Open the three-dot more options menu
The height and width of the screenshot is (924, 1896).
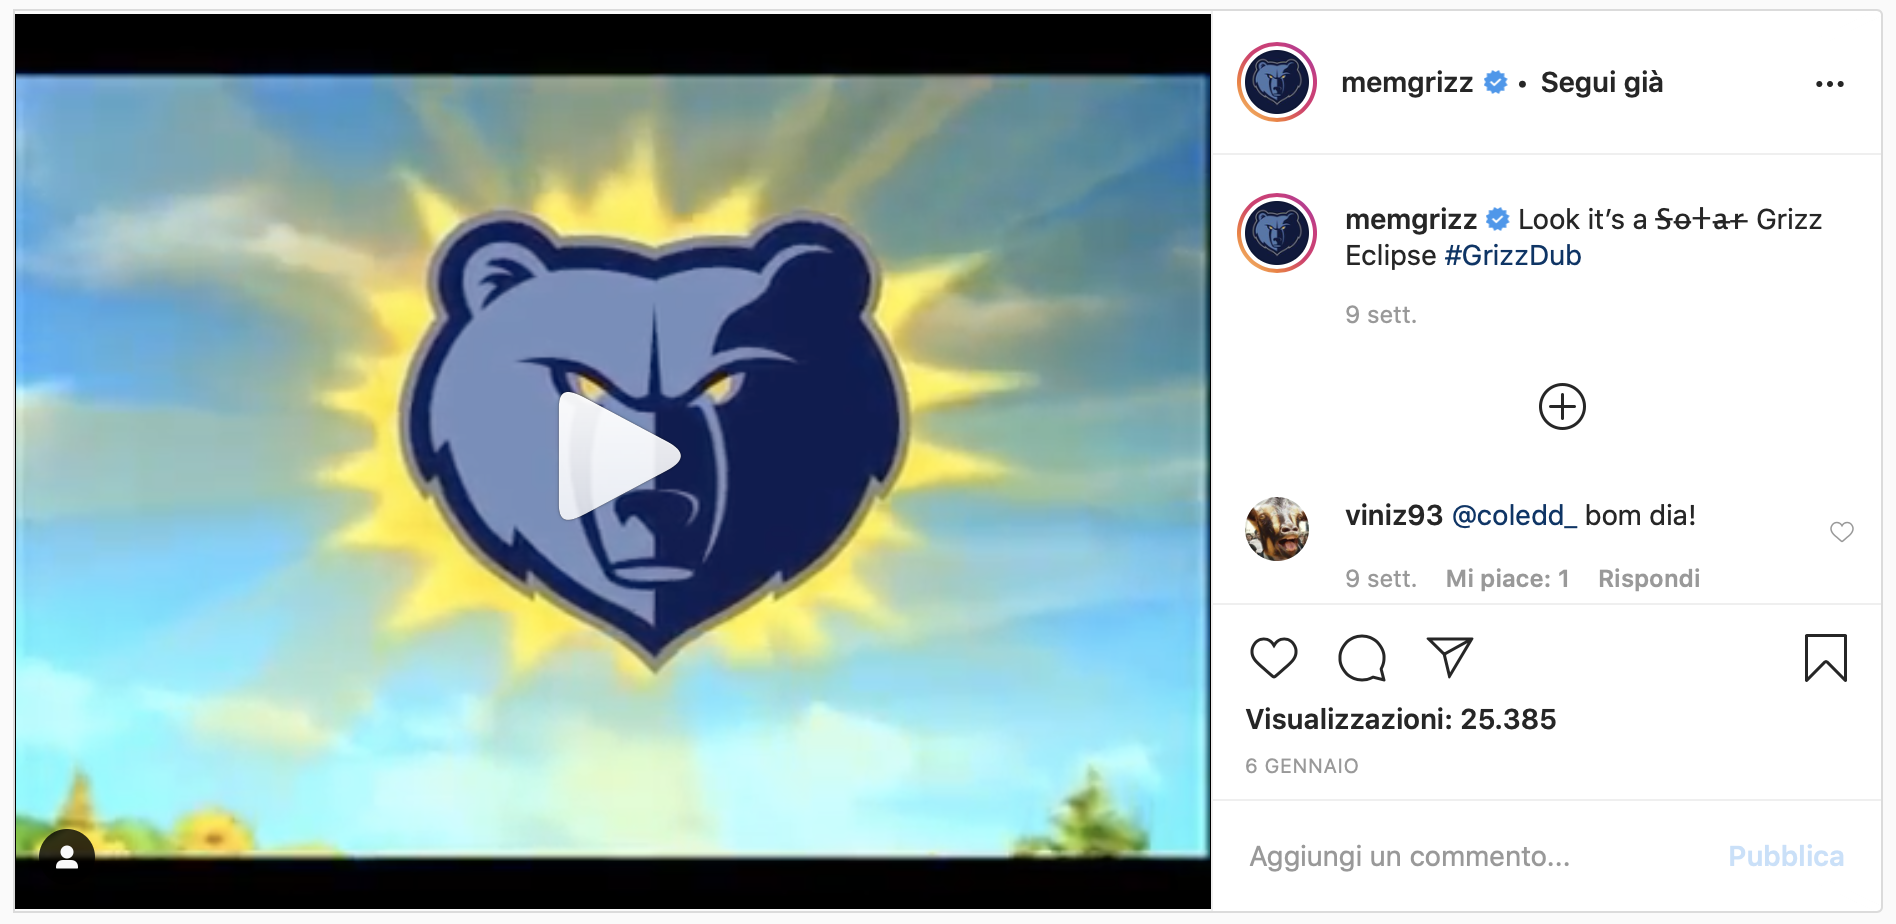(1829, 84)
